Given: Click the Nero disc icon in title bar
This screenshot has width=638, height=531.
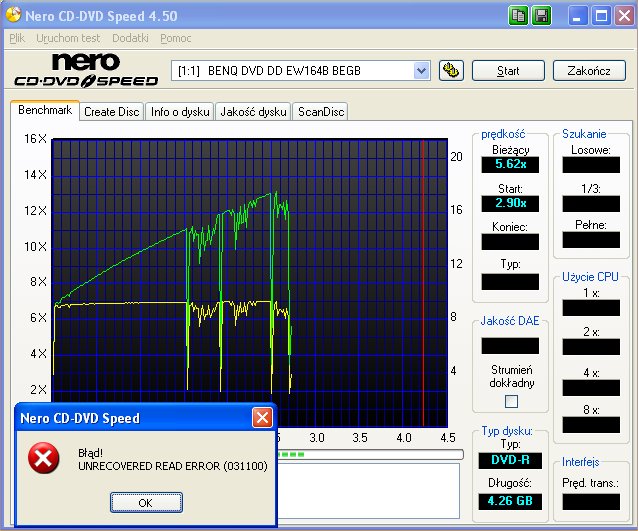Looking at the screenshot, I should 13,15.
